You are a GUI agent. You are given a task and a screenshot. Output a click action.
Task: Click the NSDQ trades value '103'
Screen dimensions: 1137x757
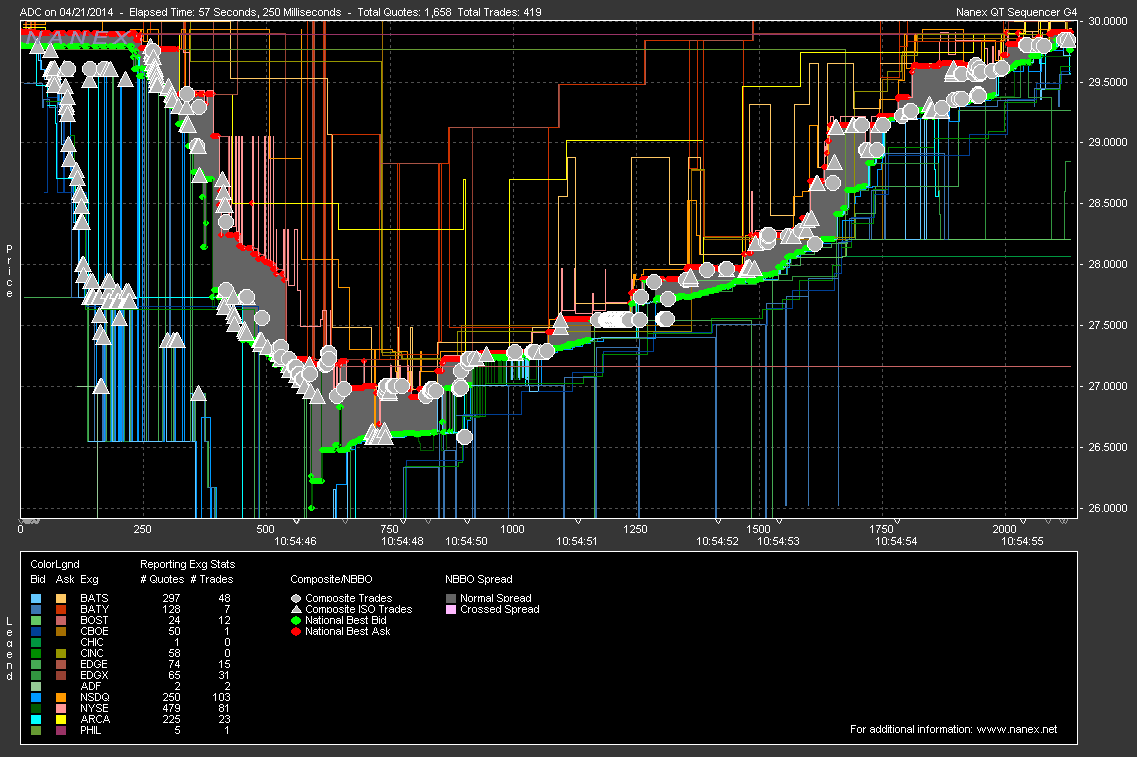tap(221, 697)
